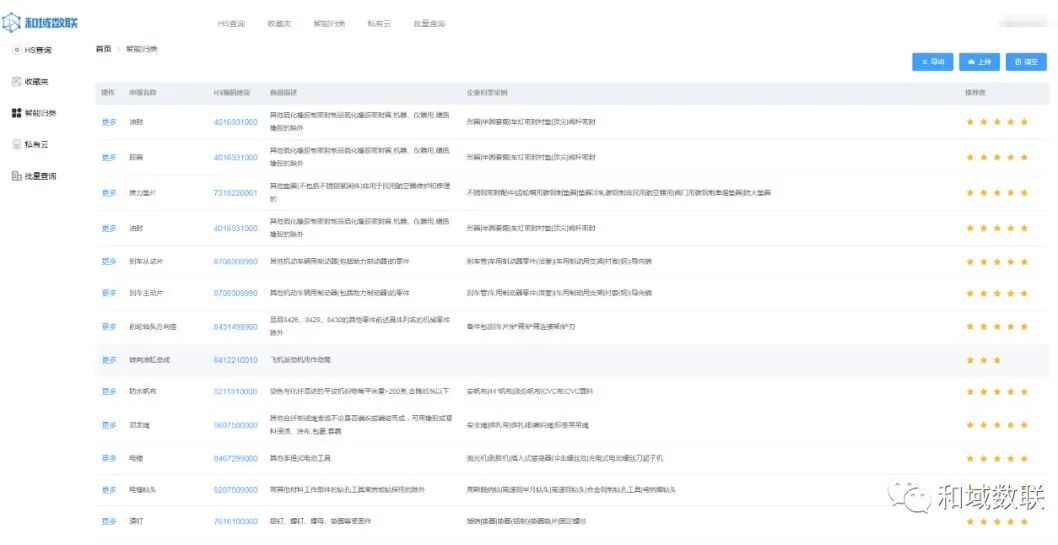Viewport: 1058px width, 545px height.
Task: Open 更多 for the 铆钉 row
Action: [109, 521]
